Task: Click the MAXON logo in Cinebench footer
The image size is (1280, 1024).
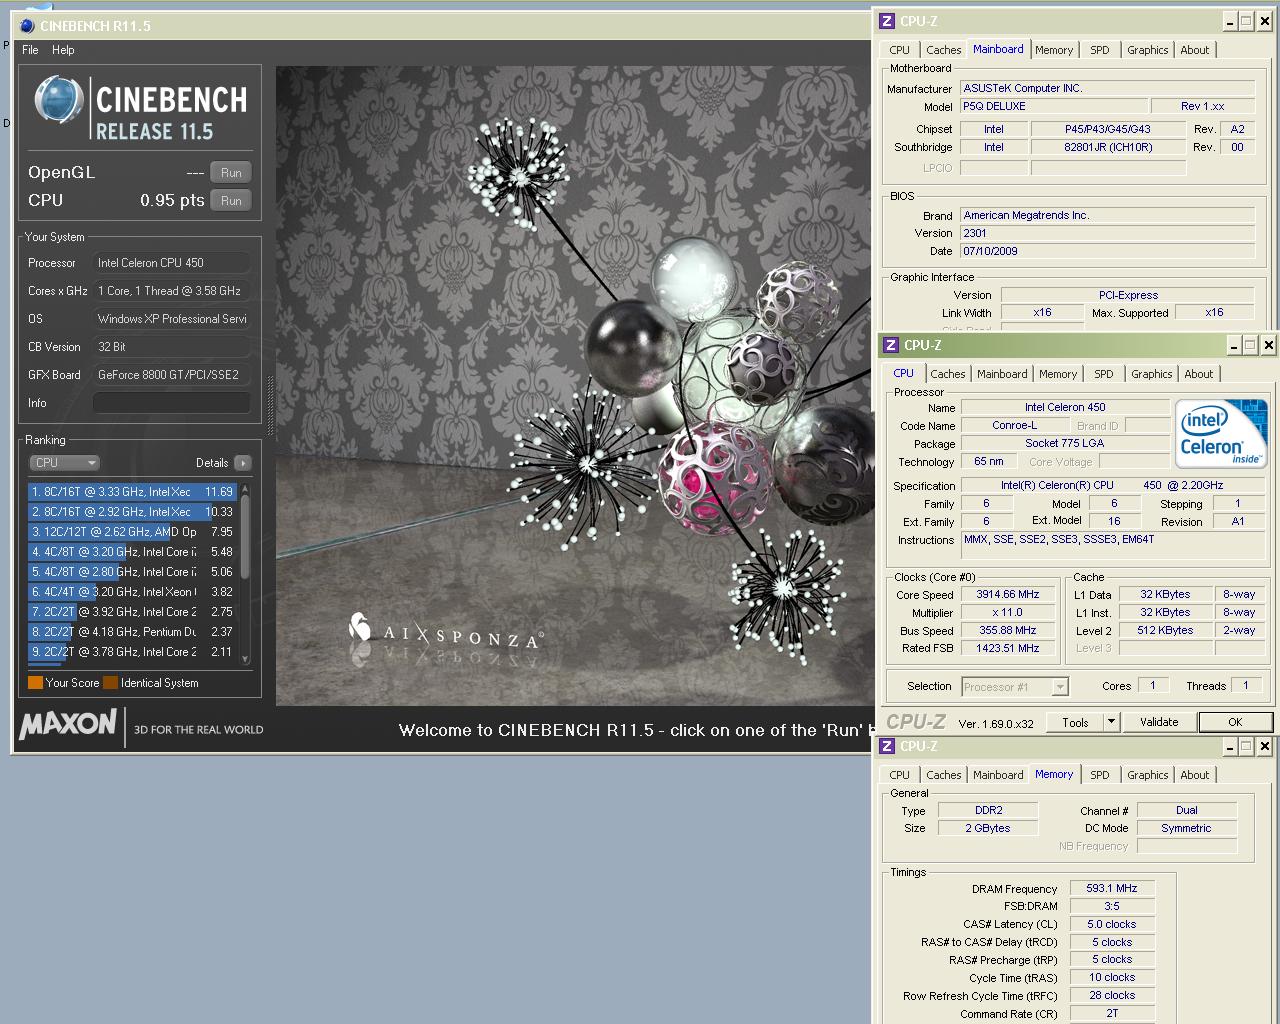Action: tap(68, 724)
